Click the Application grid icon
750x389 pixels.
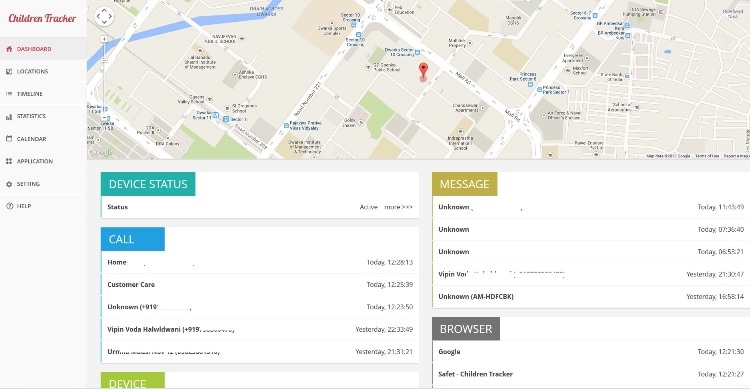pos(9,161)
